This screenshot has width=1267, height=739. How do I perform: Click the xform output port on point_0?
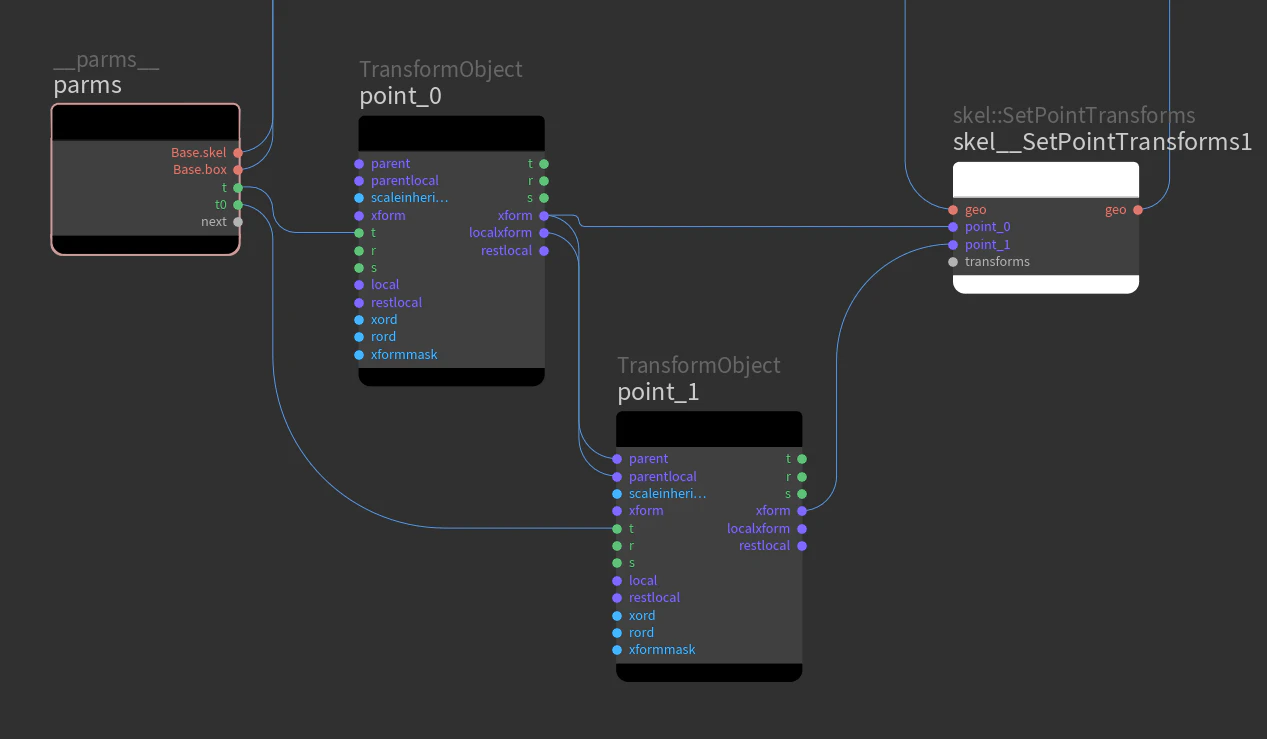coord(544,216)
